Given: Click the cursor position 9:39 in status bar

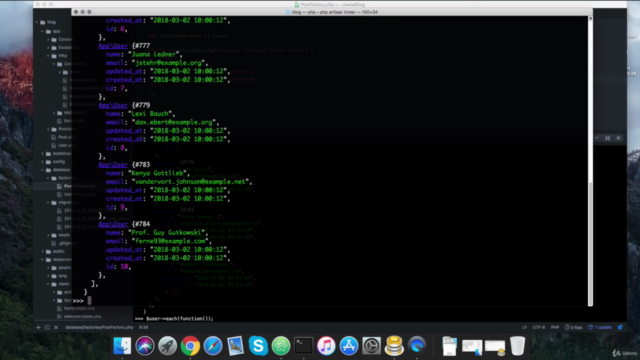Looking at the screenshot, I should (143, 327).
